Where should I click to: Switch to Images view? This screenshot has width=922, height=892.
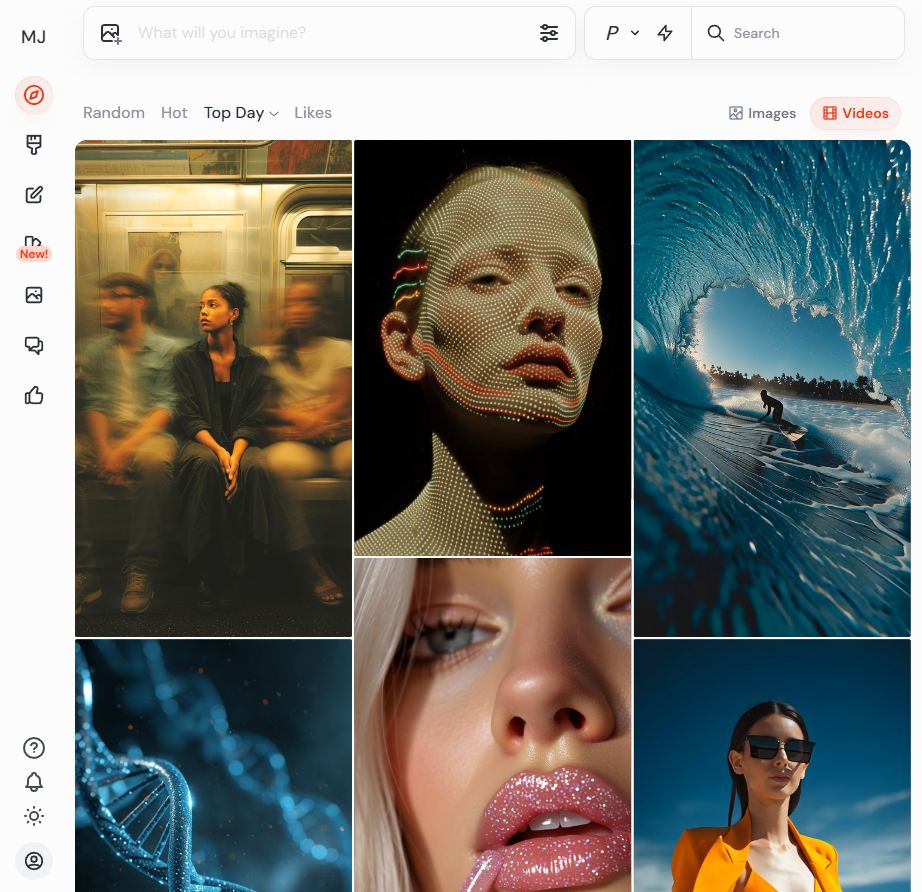coord(762,113)
